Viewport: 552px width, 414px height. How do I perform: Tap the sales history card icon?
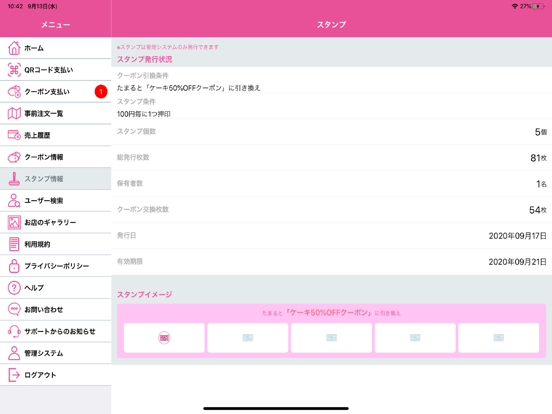[14, 135]
